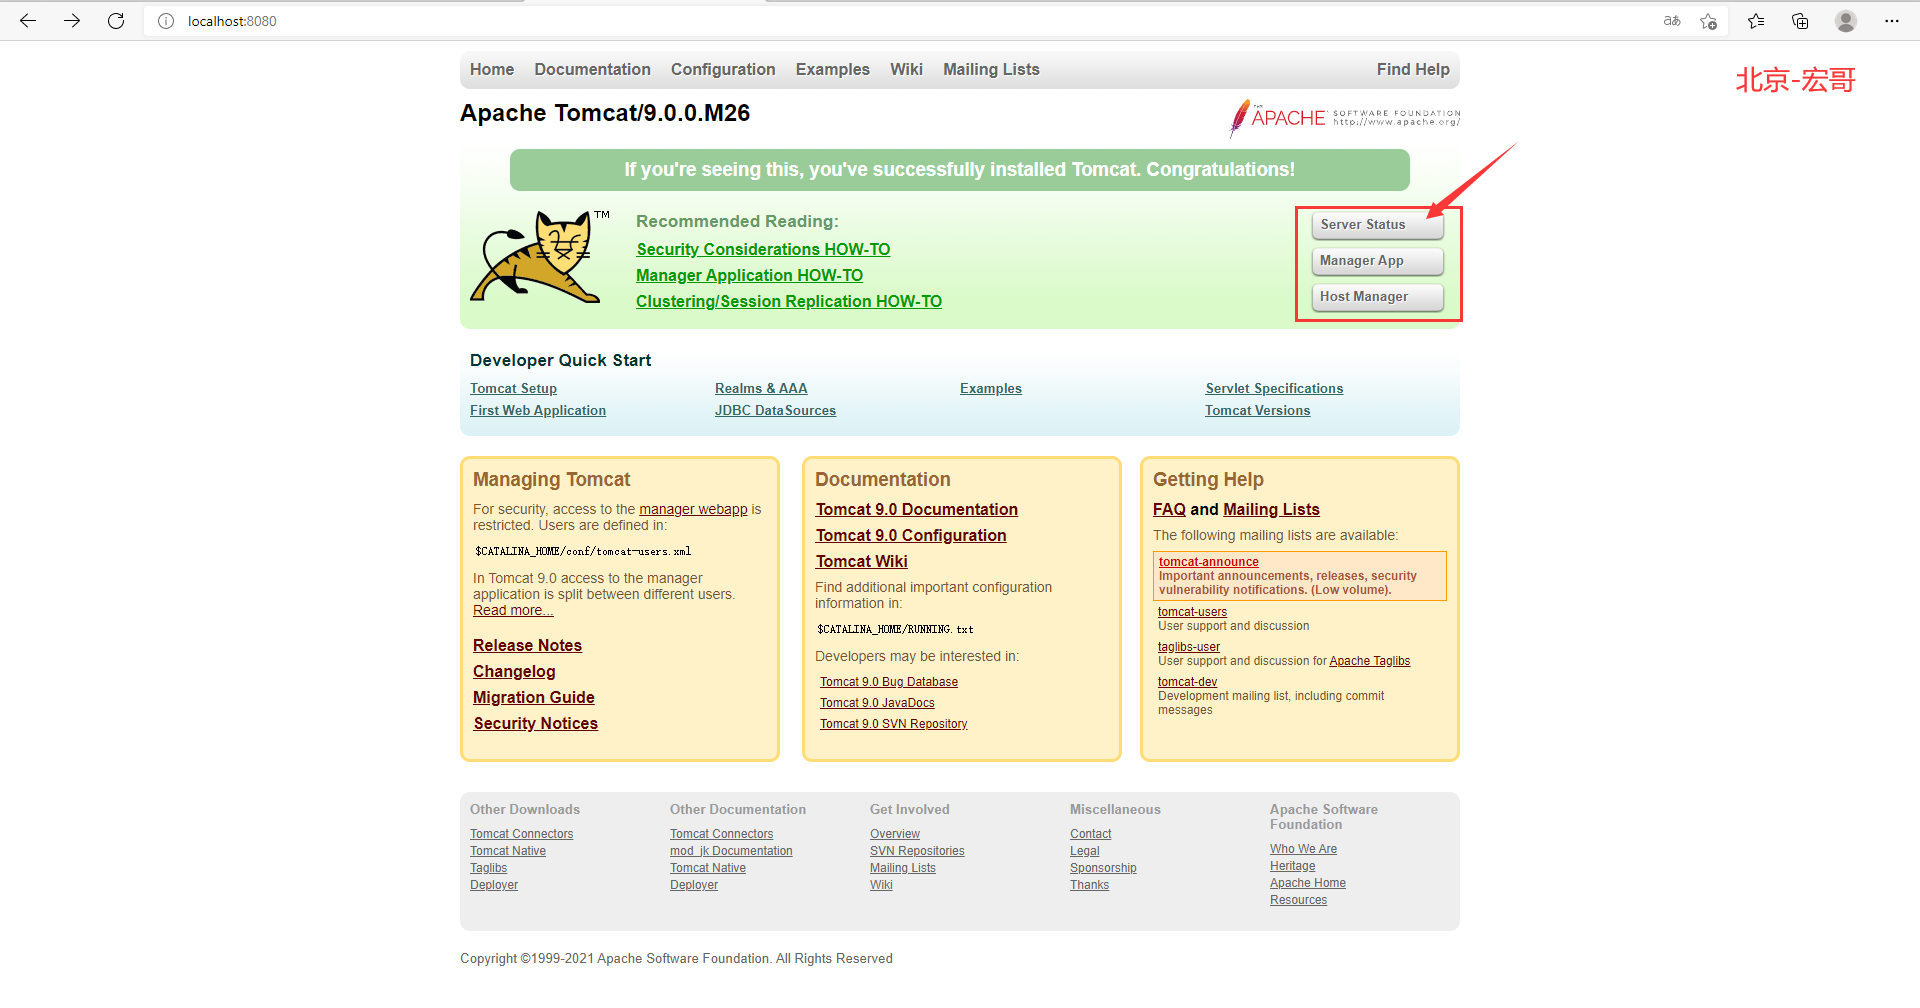Viewport: 1920px width, 1008px height.
Task: Open the taglibs-user mailing list link
Action: tap(1189, 647)
